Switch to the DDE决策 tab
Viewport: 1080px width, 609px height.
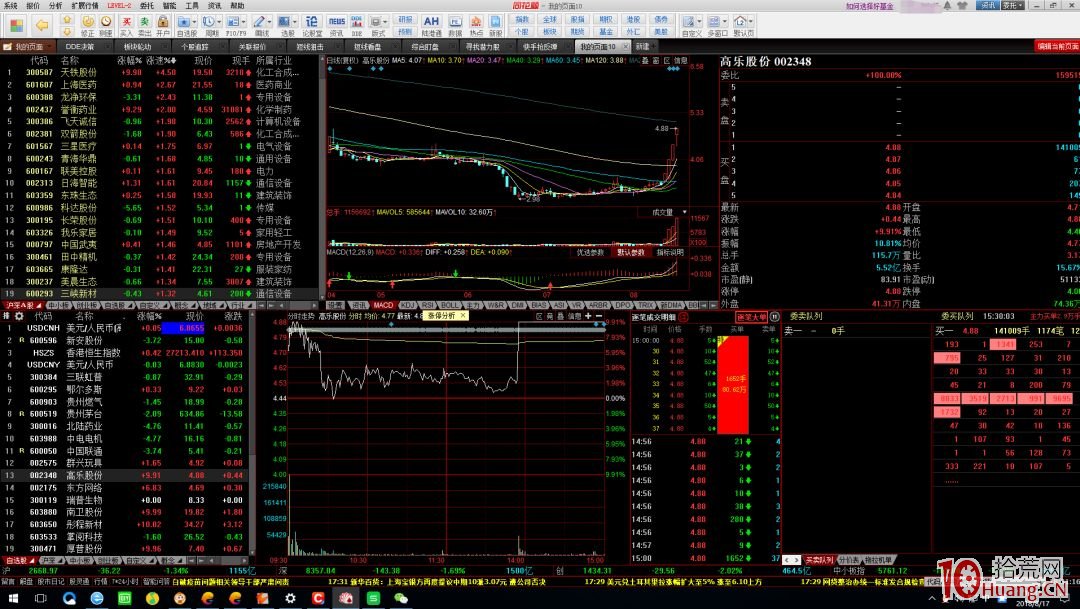[x=80, y=46]
